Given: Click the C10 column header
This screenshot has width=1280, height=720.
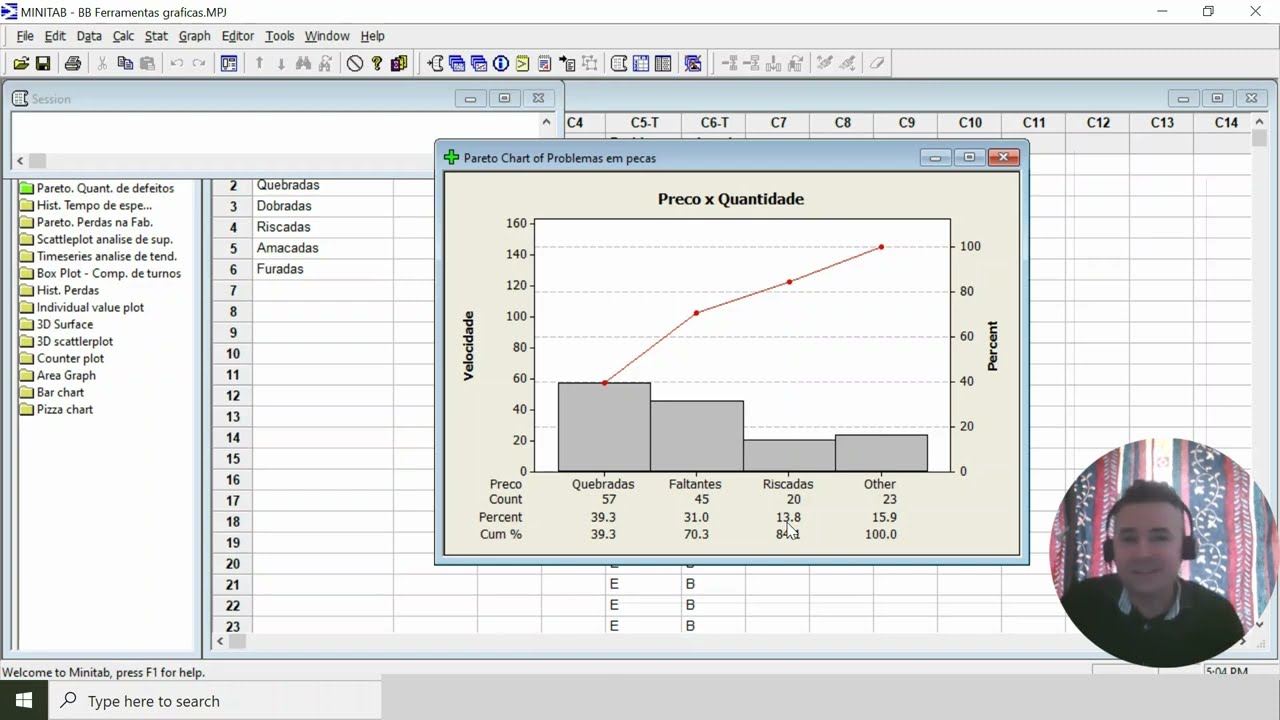Looking at the screenshot, I should [x=970, y=122].
